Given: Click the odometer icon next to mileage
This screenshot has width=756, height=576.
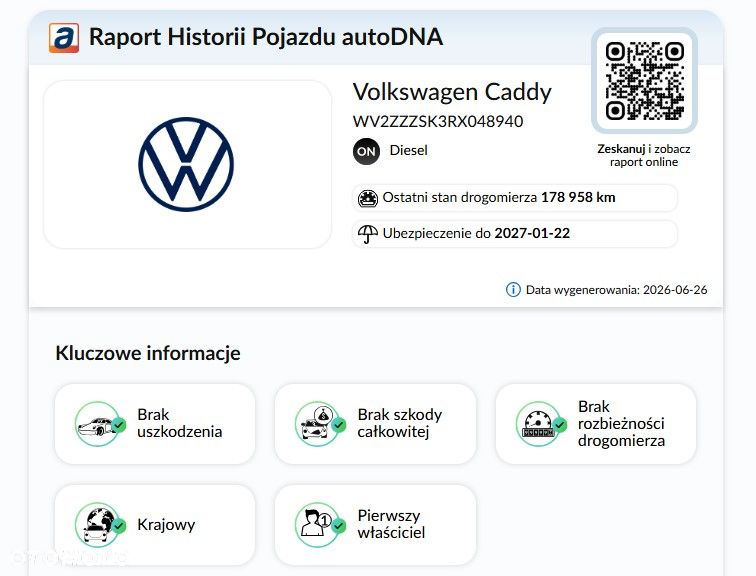Looking at the screenshot, I should (x=367, y=198).
